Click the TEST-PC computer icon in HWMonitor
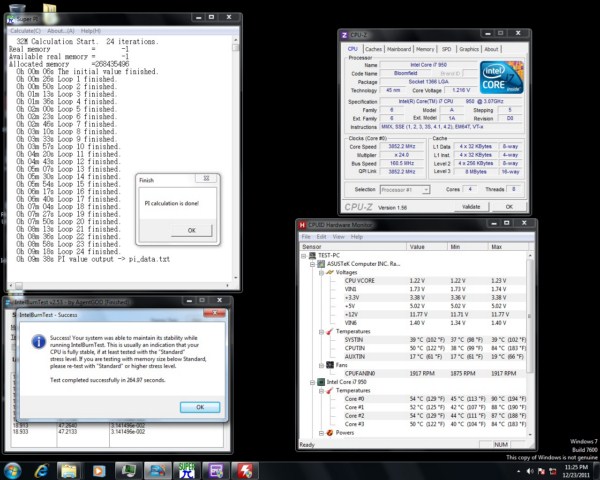This screenshot has height=480, width=600. coord(313,255)
